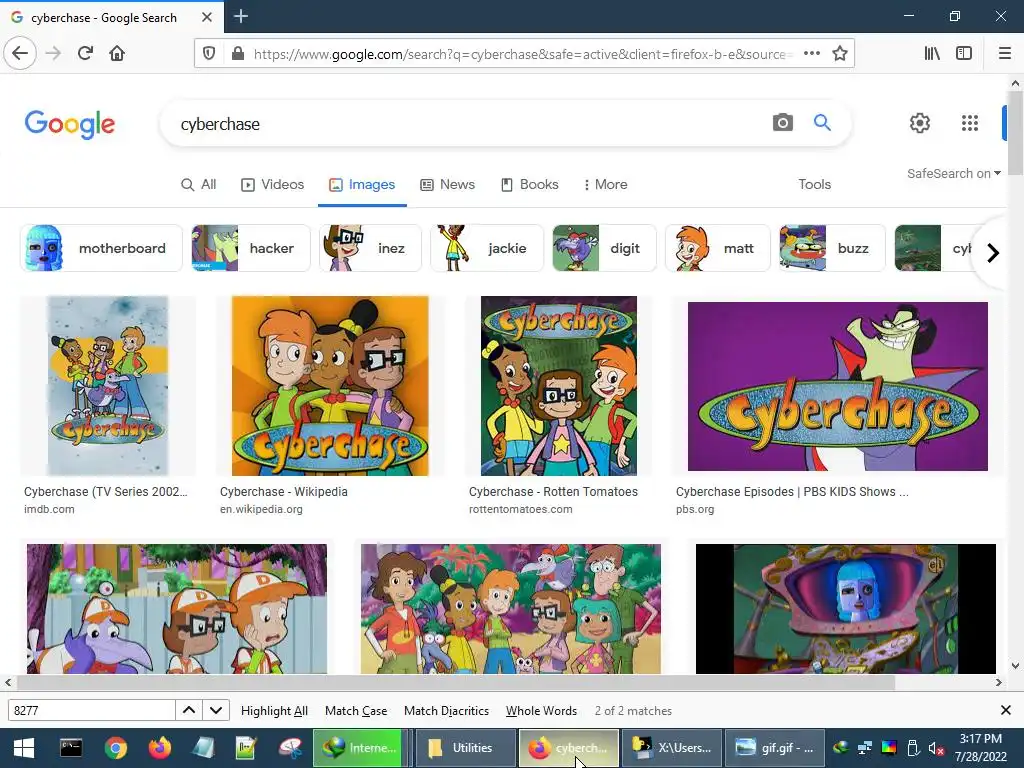Filter images by inez chip
The image size is (1024, 768).
click(x=370, y=248)
